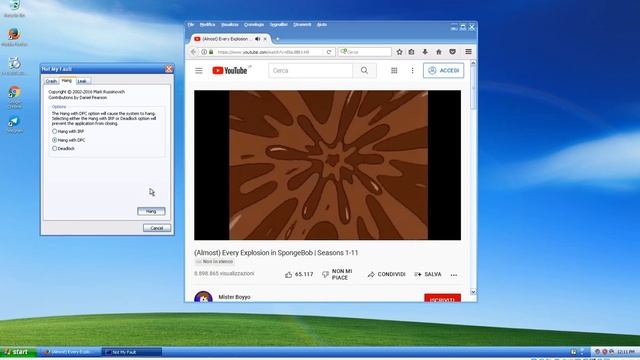Click Cancel in Not My Fault dialog

[157, 228]
